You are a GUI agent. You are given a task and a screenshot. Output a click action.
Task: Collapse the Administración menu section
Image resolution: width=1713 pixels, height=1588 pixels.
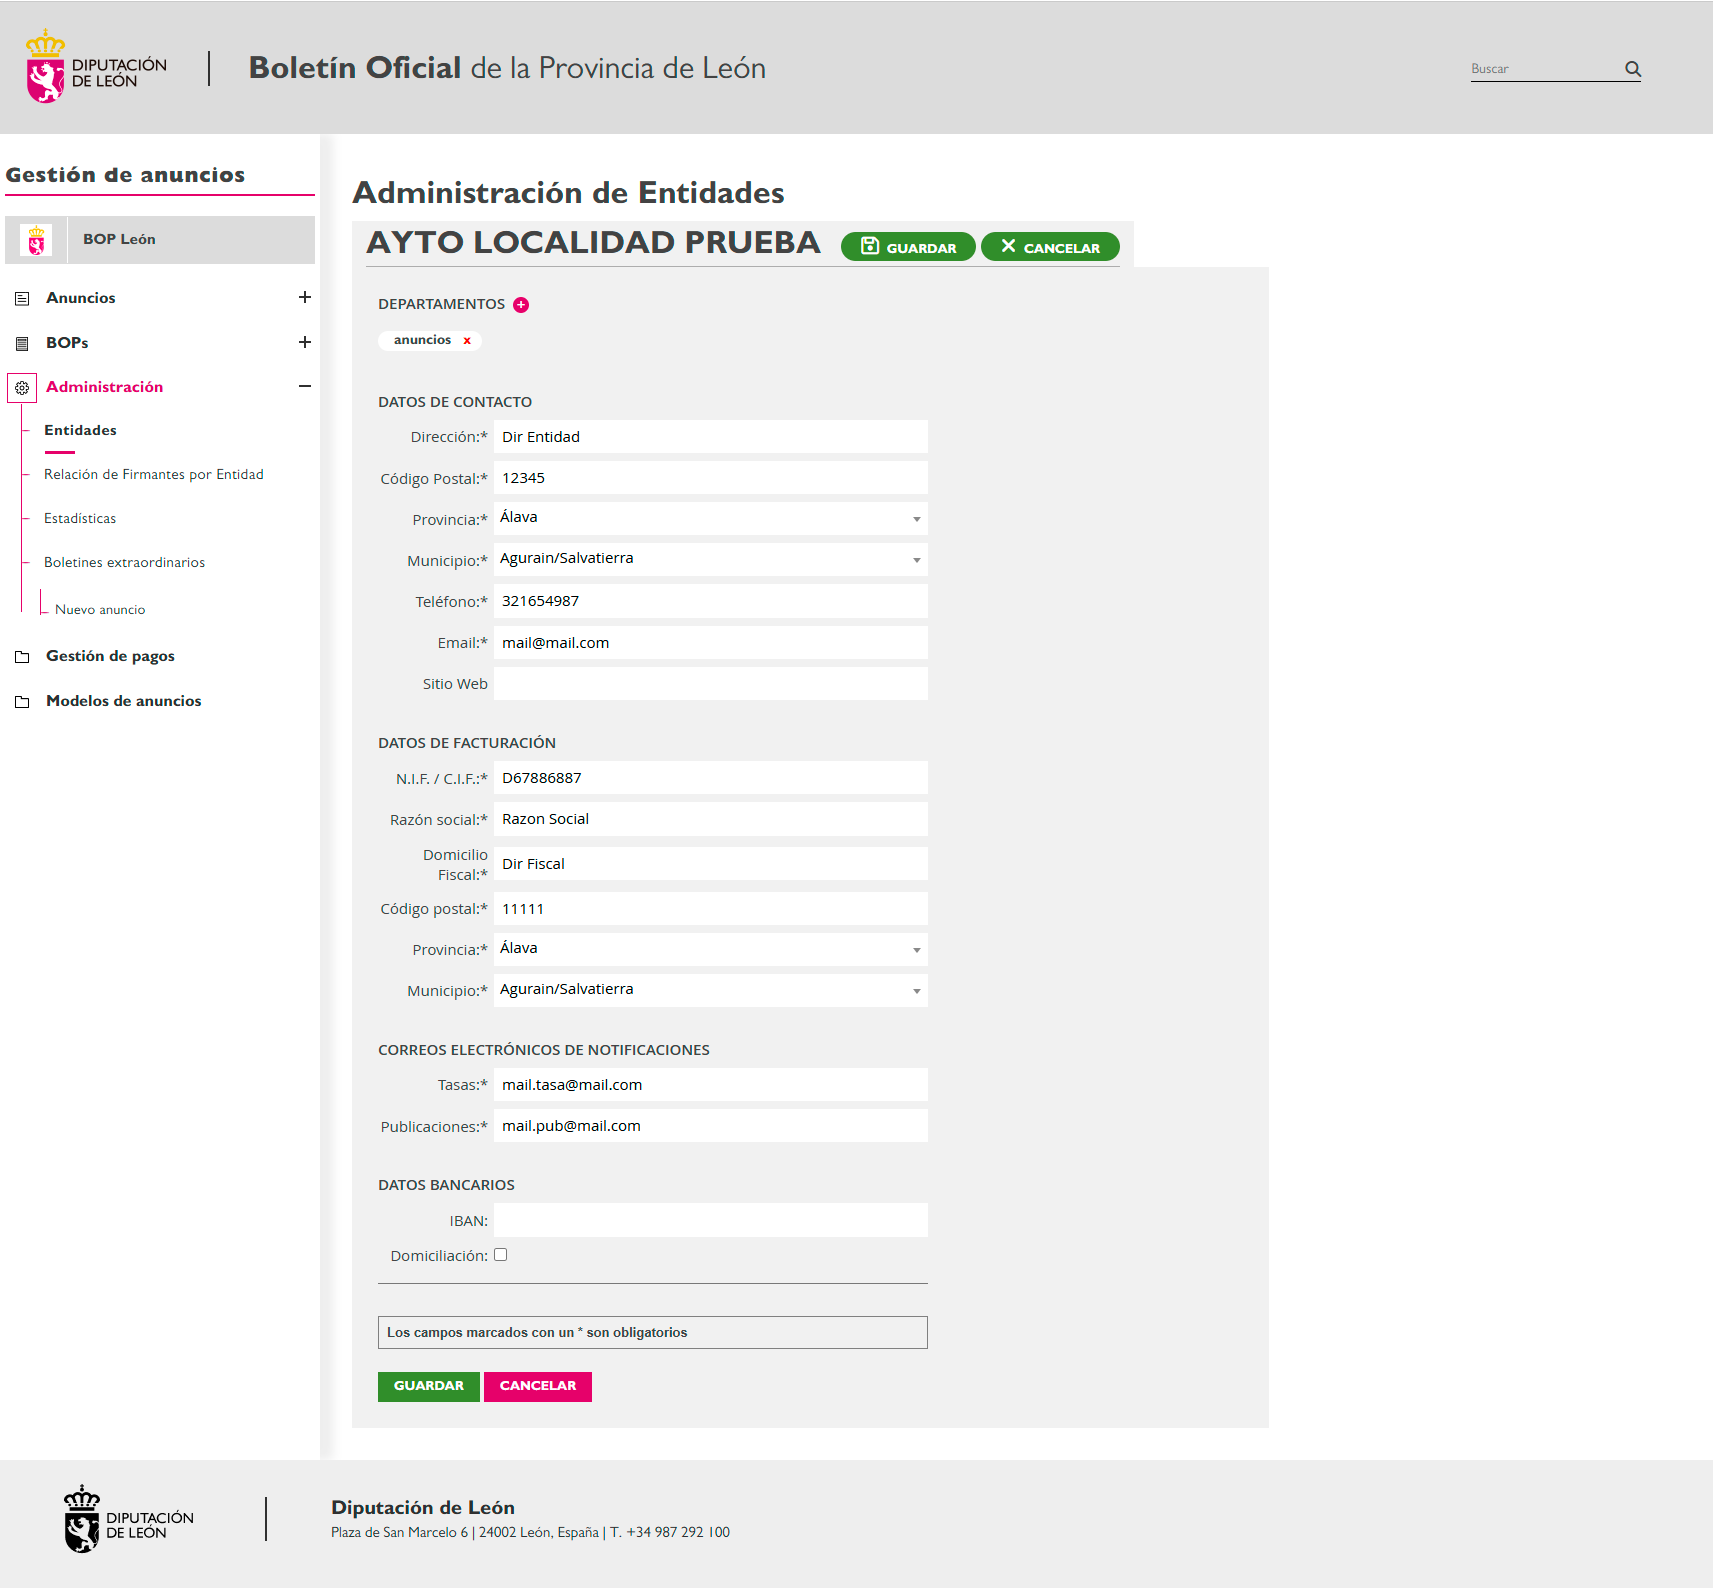305,386
